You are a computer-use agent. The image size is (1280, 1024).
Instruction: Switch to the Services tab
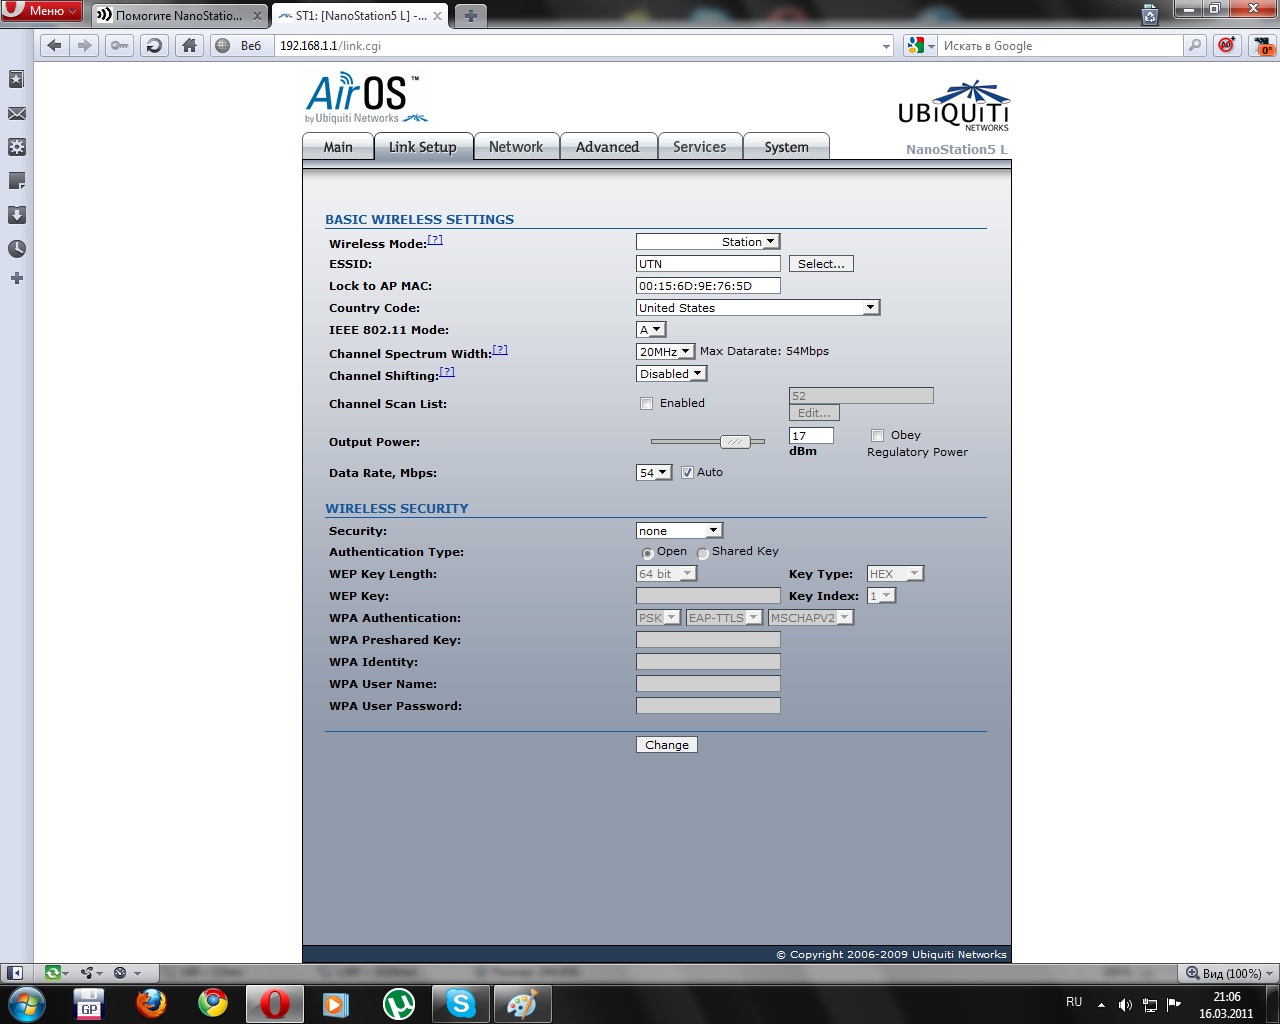[700, 147]
